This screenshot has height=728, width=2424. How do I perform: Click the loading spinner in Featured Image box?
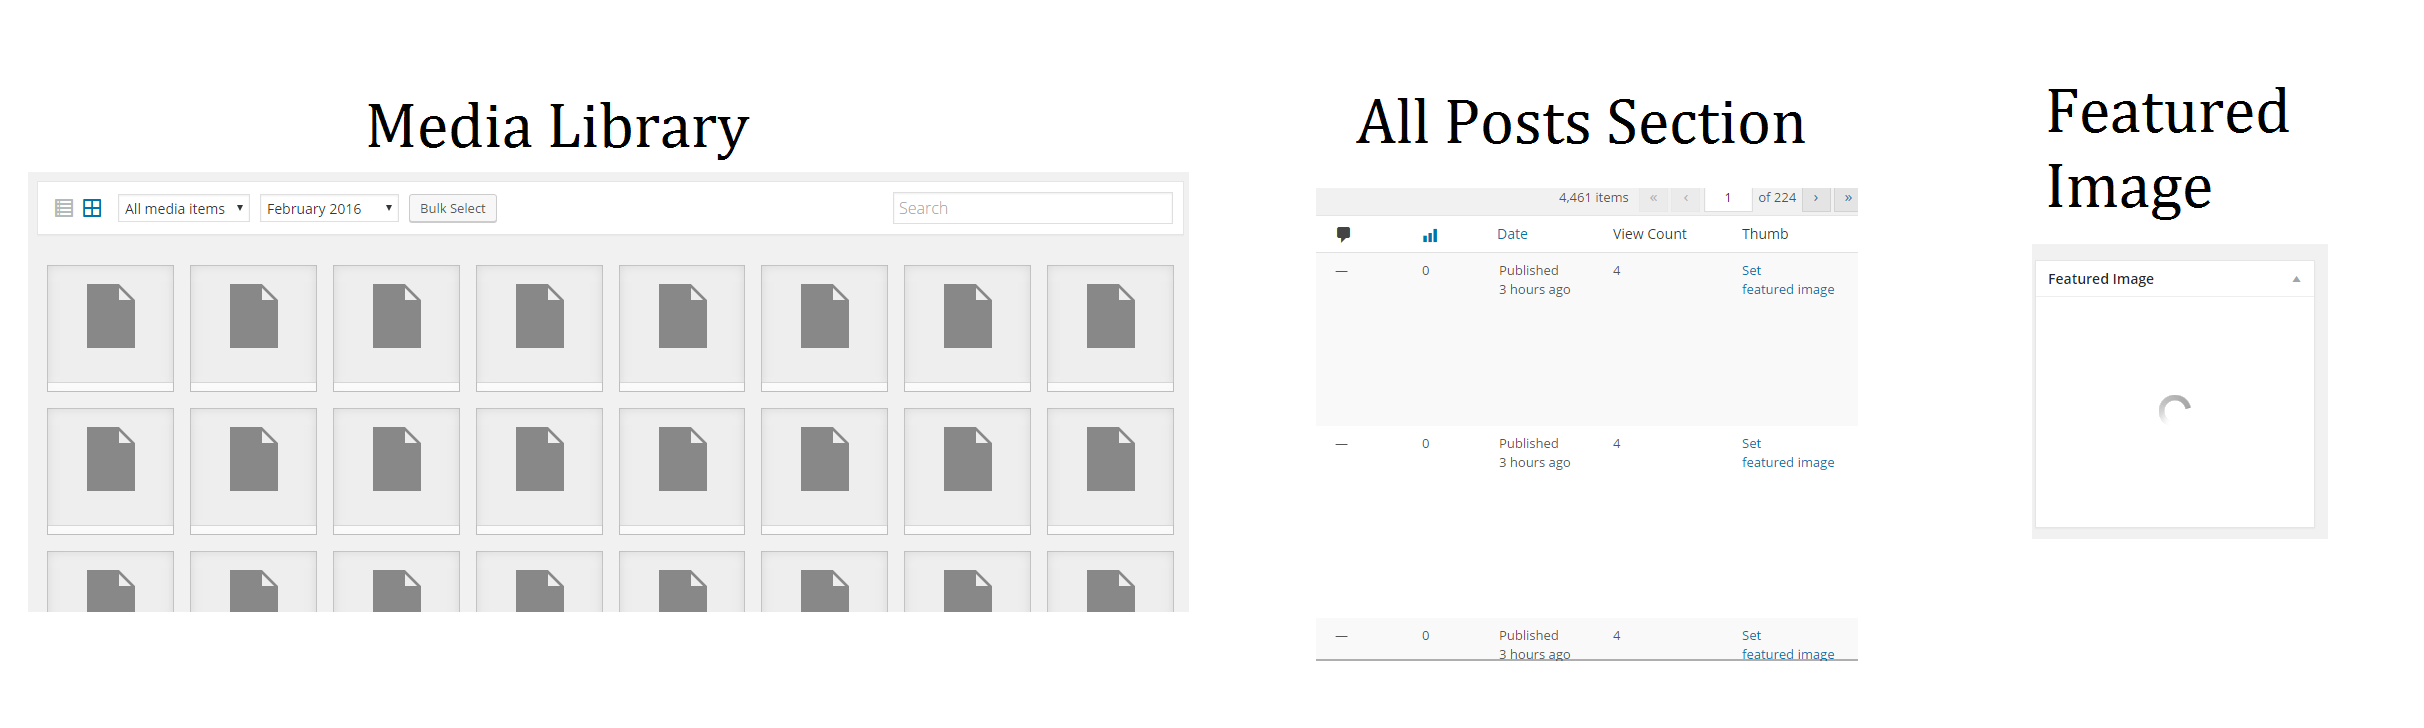point(2174,410)
